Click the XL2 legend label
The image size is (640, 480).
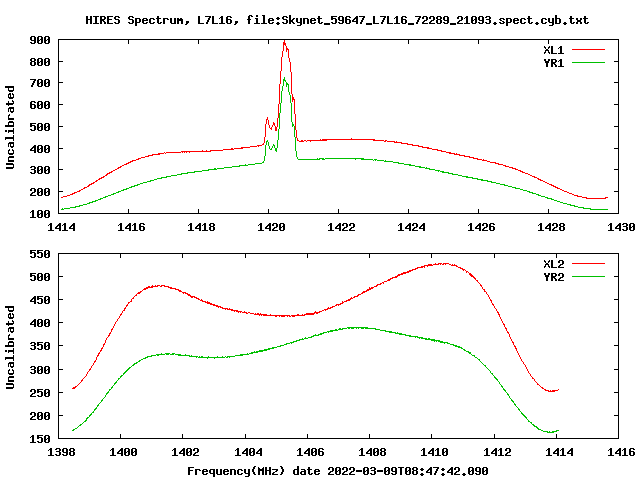(553, 264)
